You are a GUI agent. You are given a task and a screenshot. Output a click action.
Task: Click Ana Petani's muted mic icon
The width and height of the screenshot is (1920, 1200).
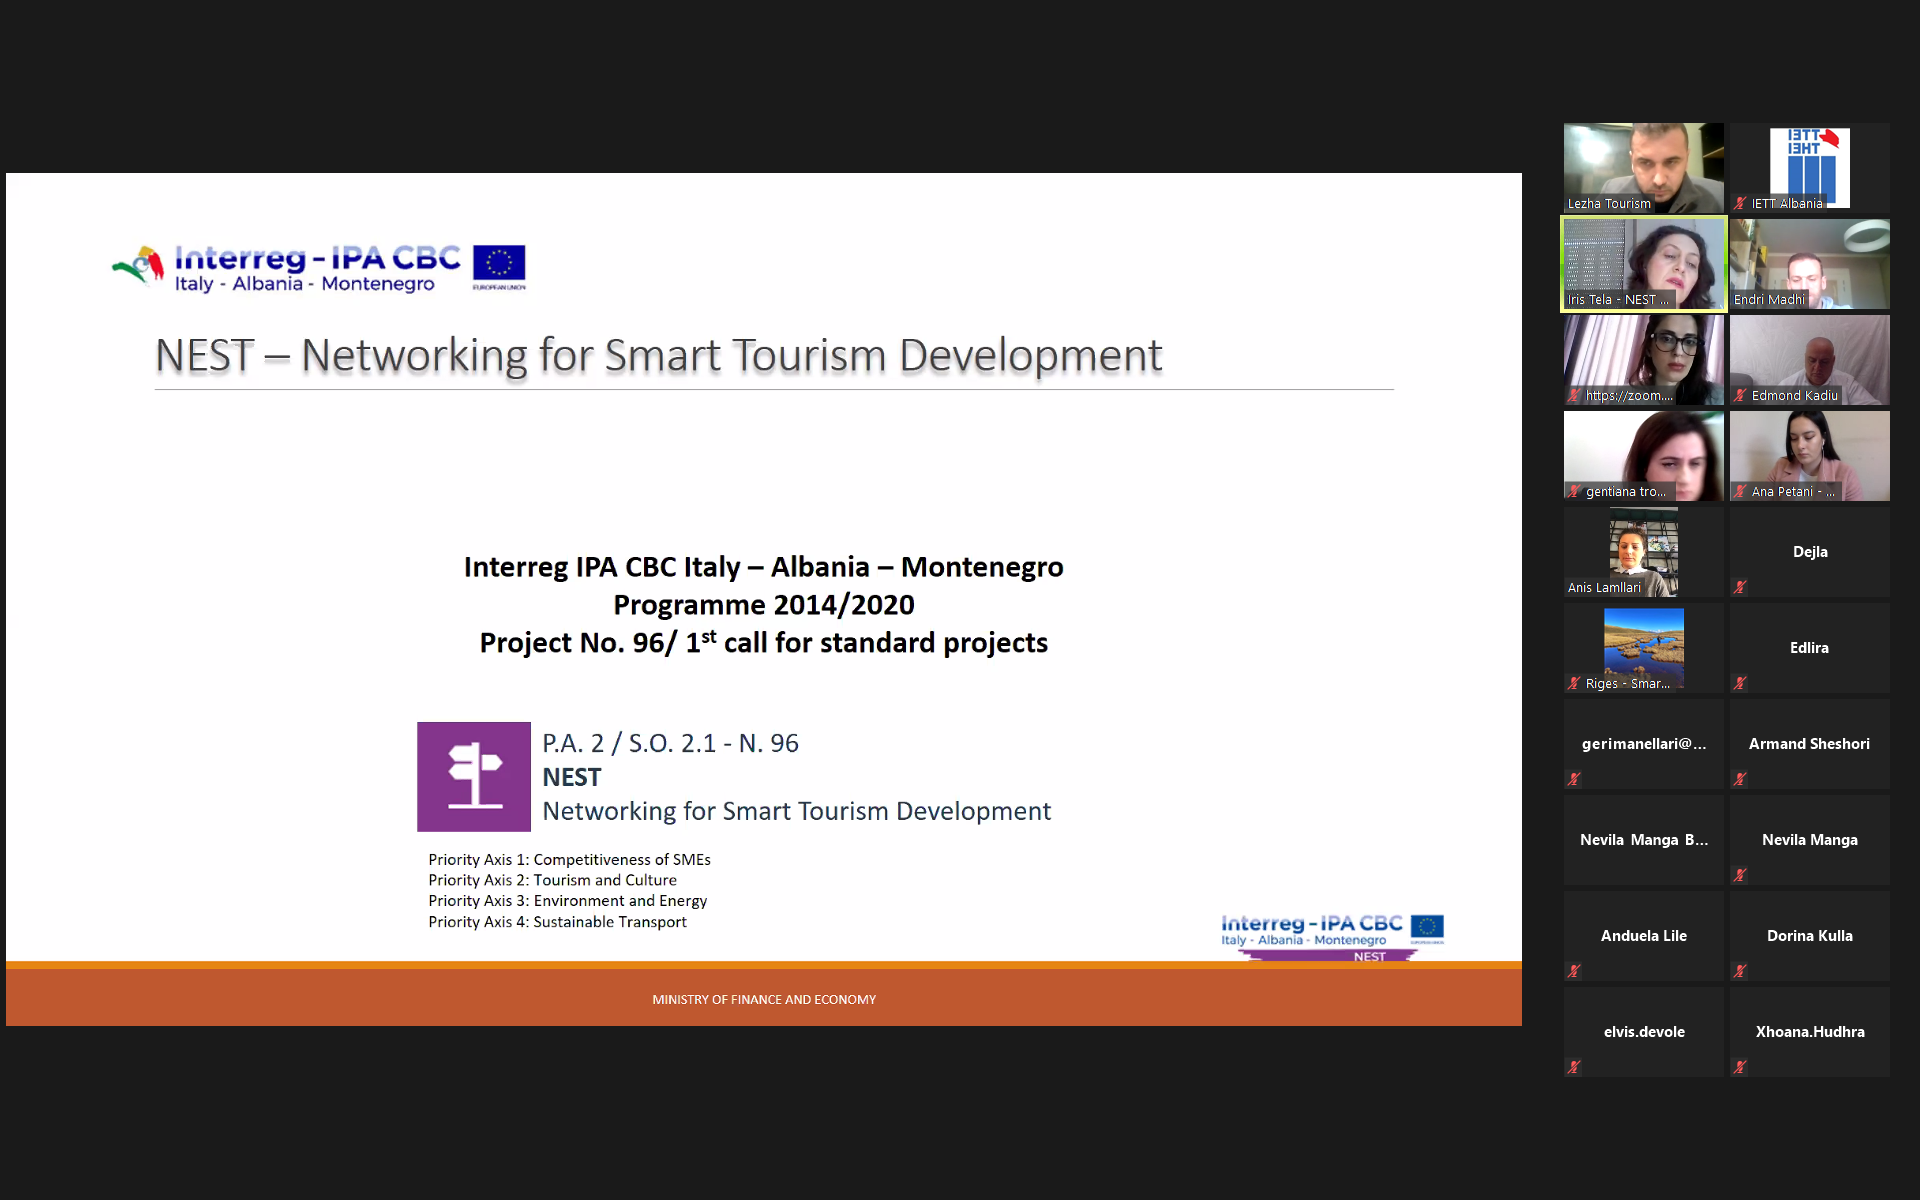1740,491
